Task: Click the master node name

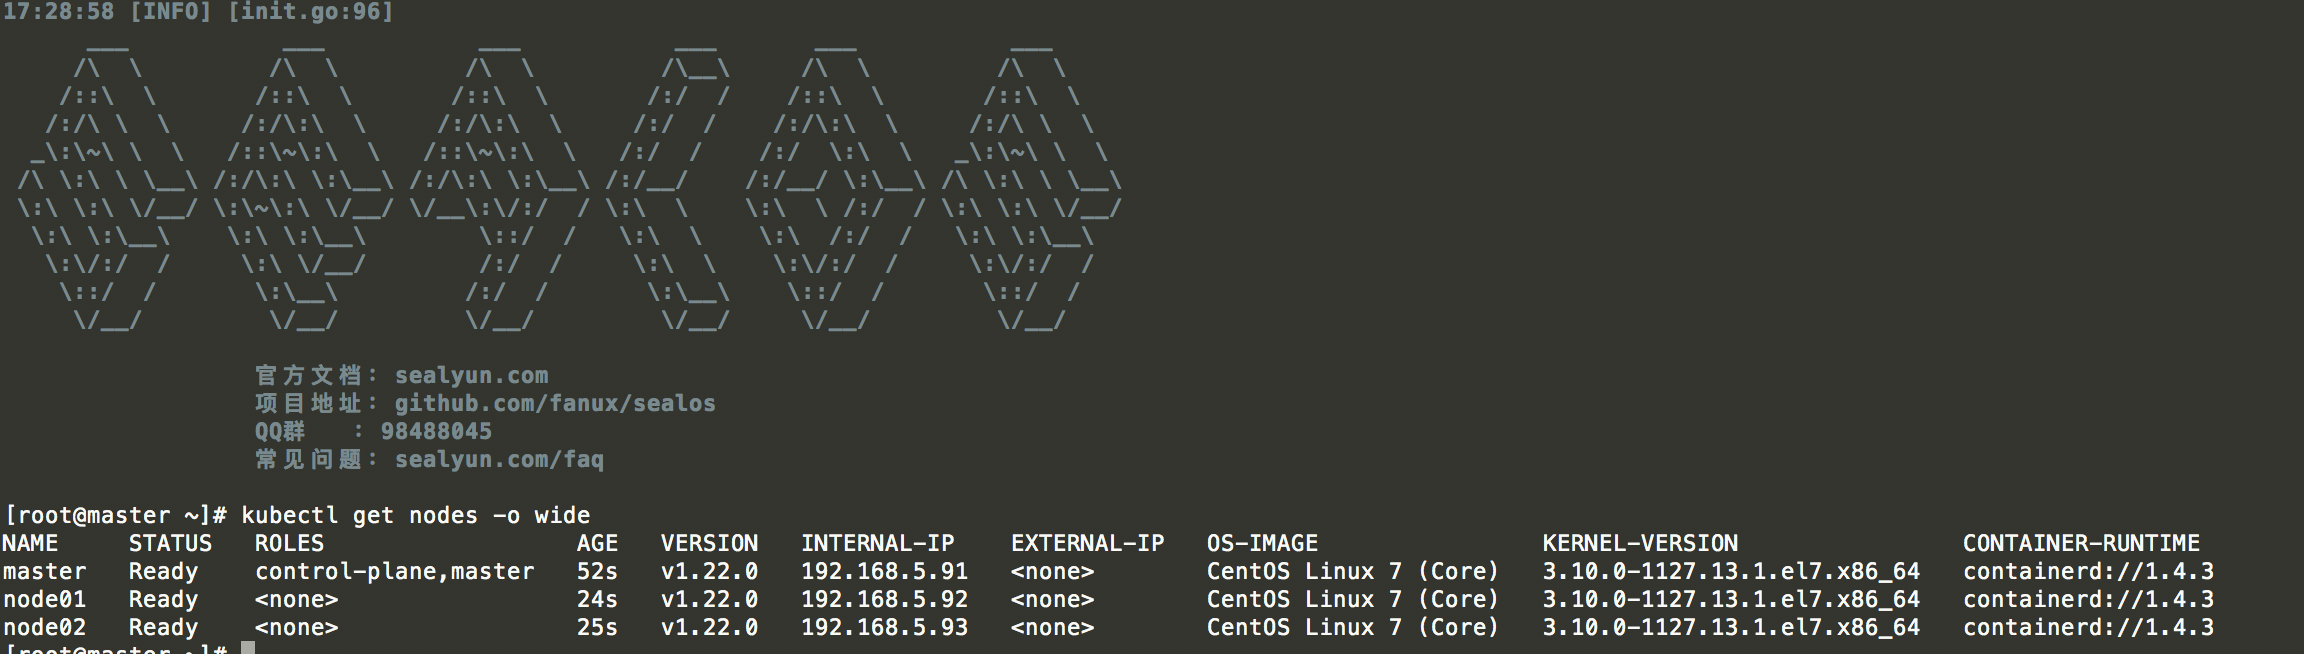Action: coord(44,572)
